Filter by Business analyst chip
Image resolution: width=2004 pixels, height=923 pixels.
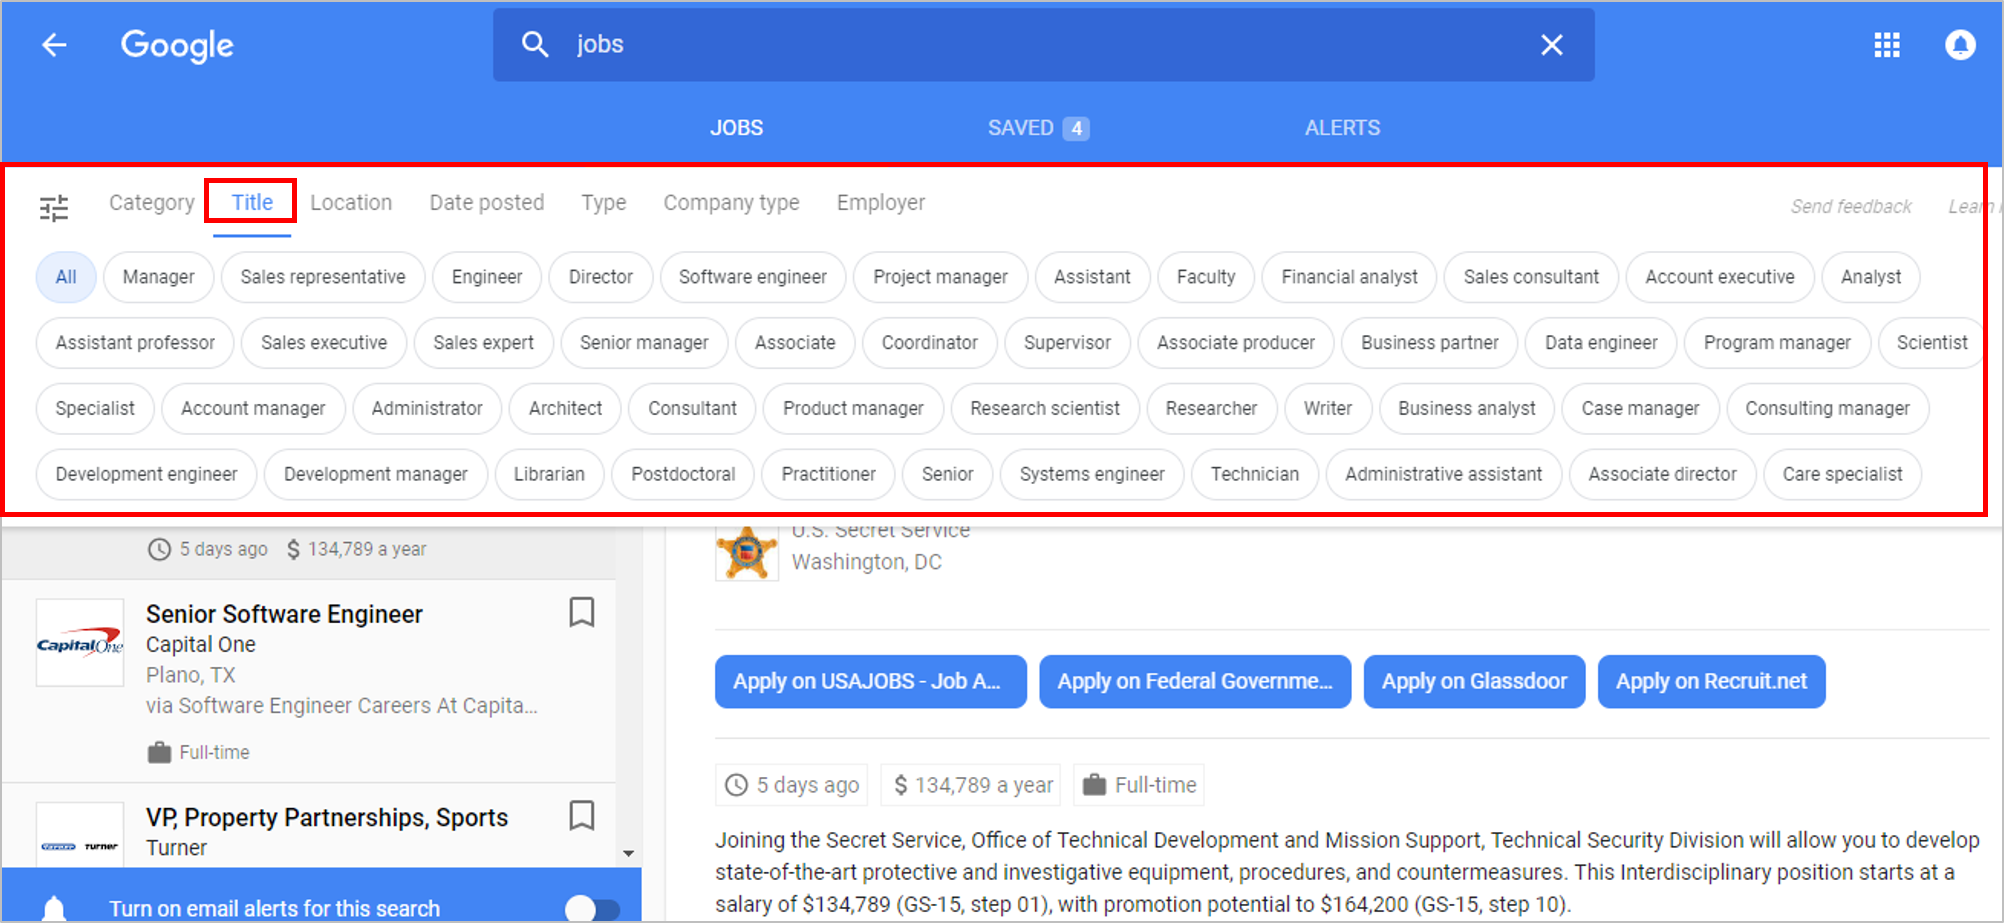point(1467,409)
